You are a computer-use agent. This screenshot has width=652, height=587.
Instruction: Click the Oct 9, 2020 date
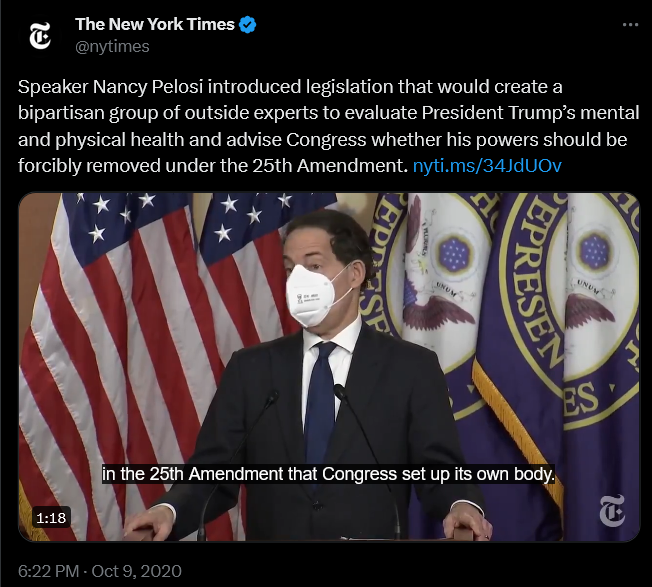[x=136, y=571]
